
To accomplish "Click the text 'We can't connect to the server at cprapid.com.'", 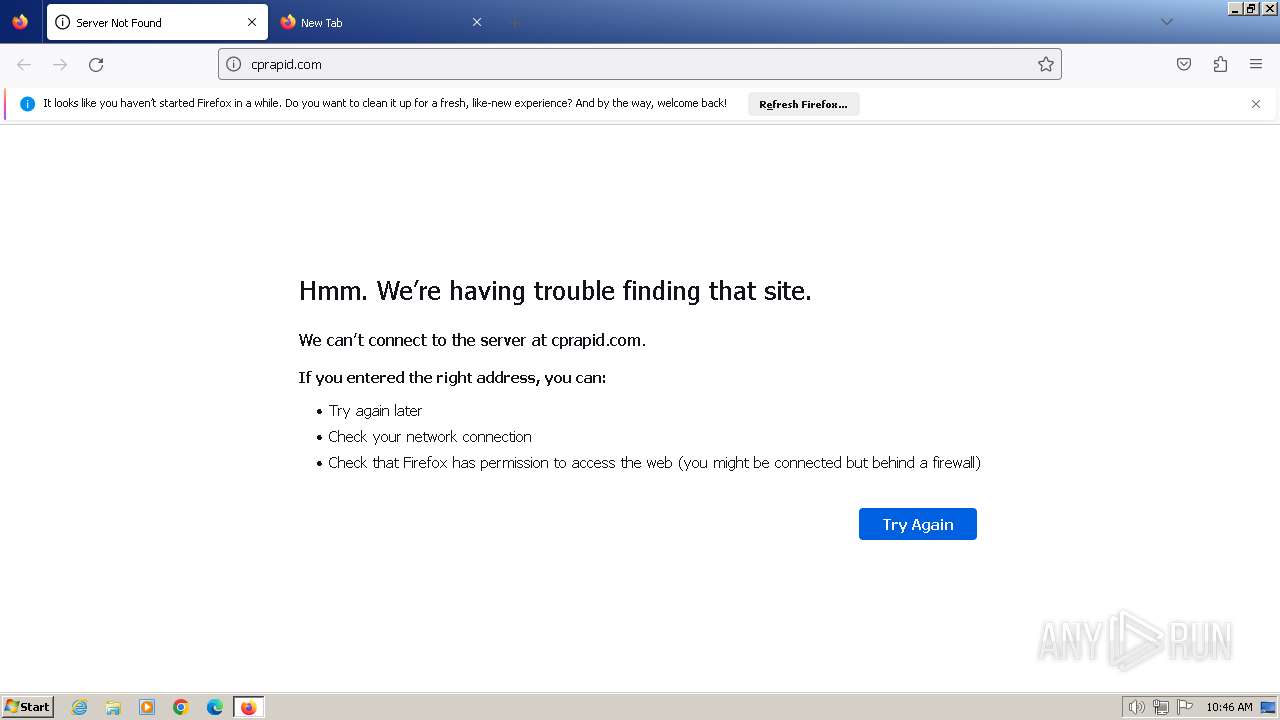I will click(x=472, y=340).
